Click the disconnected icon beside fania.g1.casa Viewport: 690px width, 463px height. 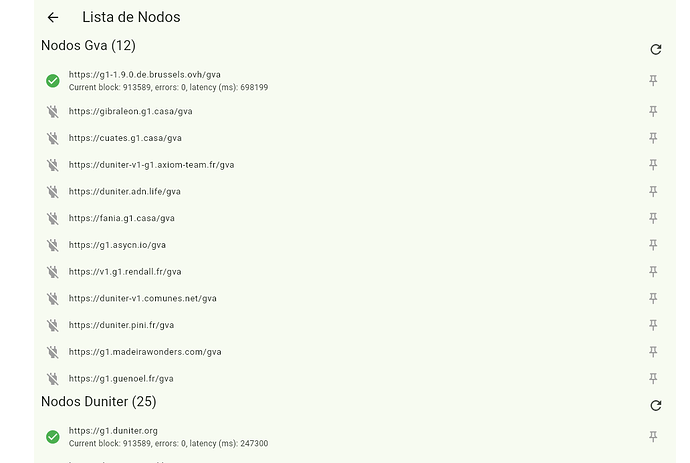click(53, 218)
